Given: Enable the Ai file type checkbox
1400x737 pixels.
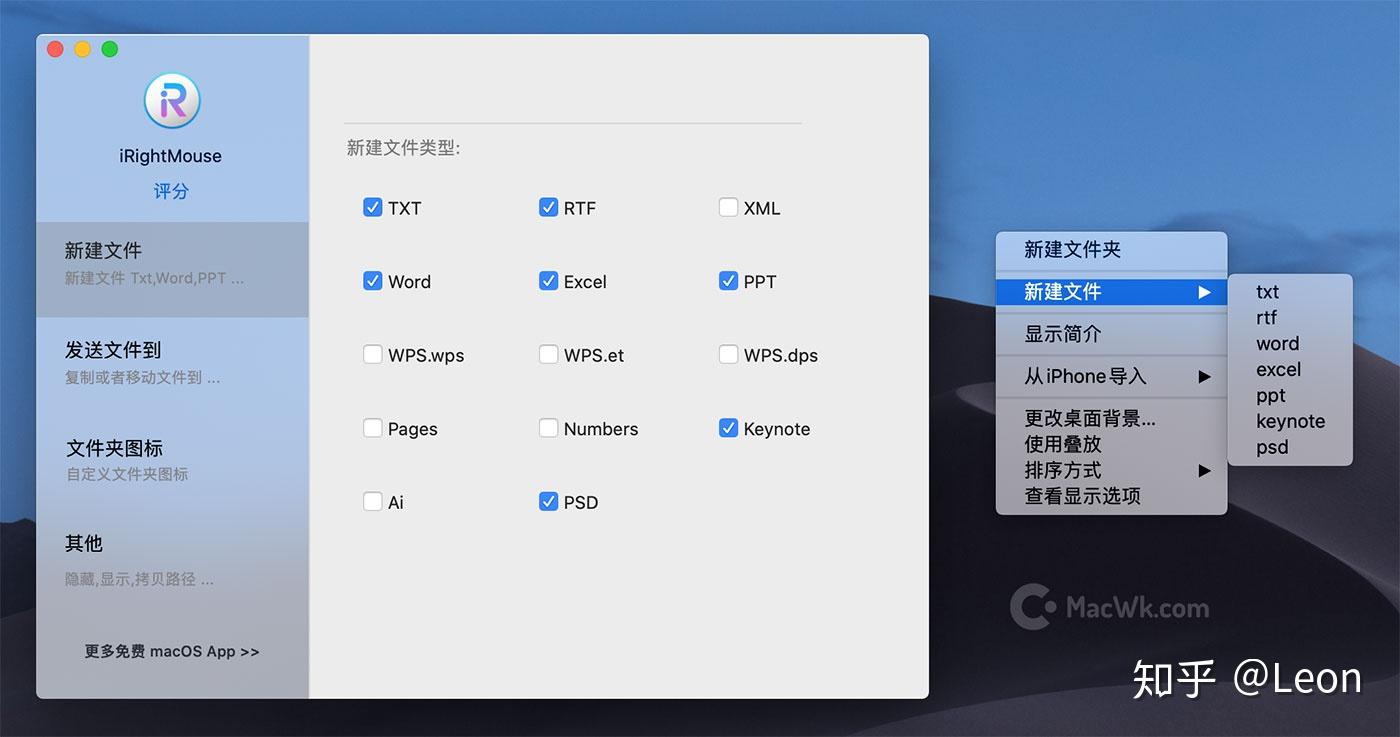Looking at the screenshot, I should tap(373, 501).
